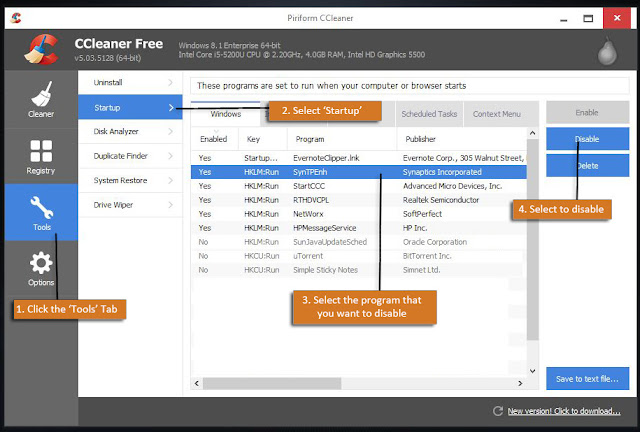Open the Uninstall tool
Screen dimensions: 640x432
point(130,82)
